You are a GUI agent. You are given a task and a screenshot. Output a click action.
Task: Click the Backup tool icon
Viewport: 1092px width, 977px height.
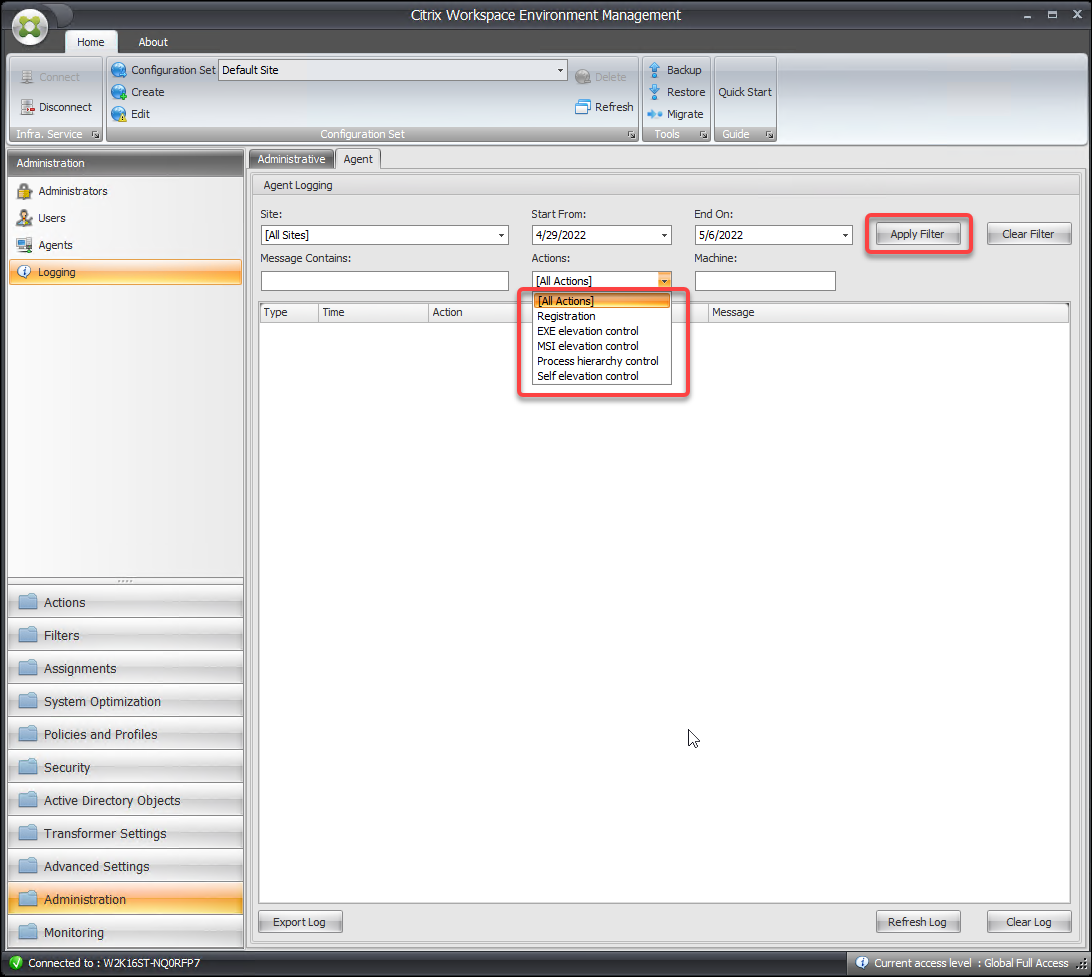click(x=655, y=70)
